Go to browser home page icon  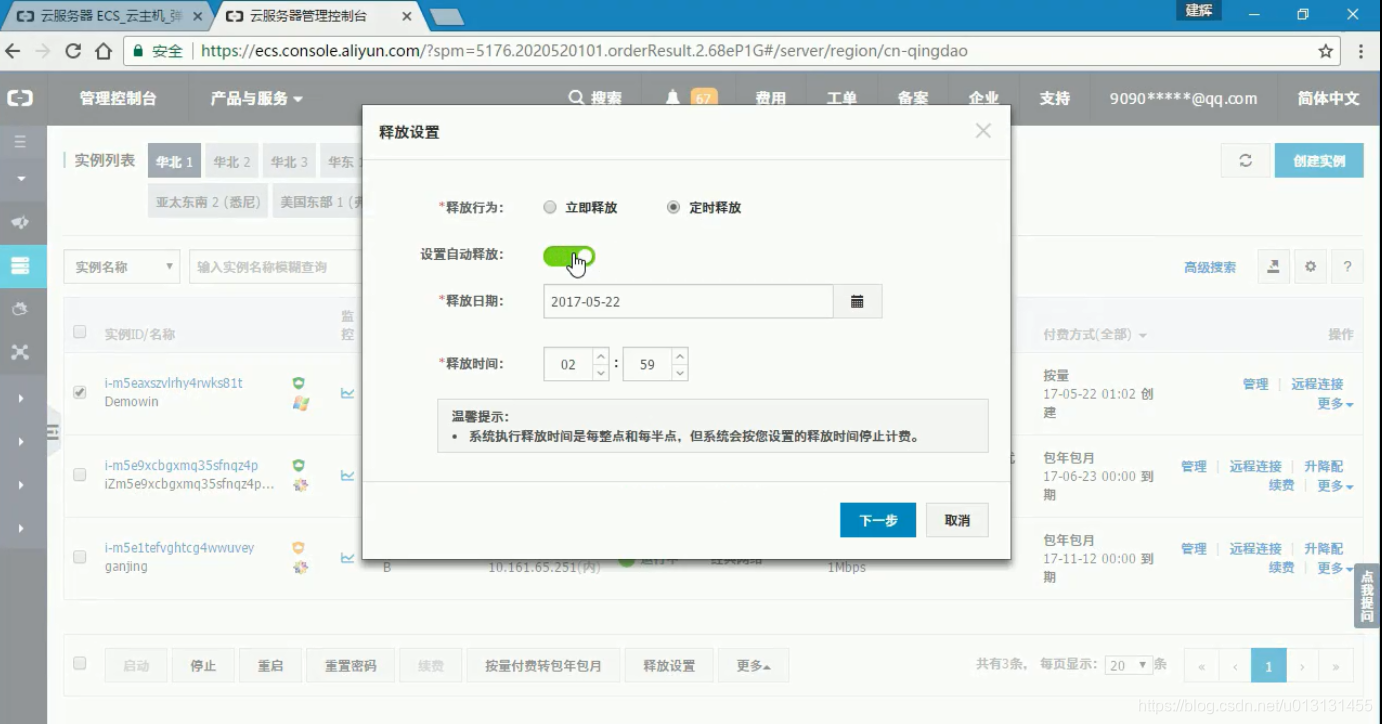tap(103, 51)
